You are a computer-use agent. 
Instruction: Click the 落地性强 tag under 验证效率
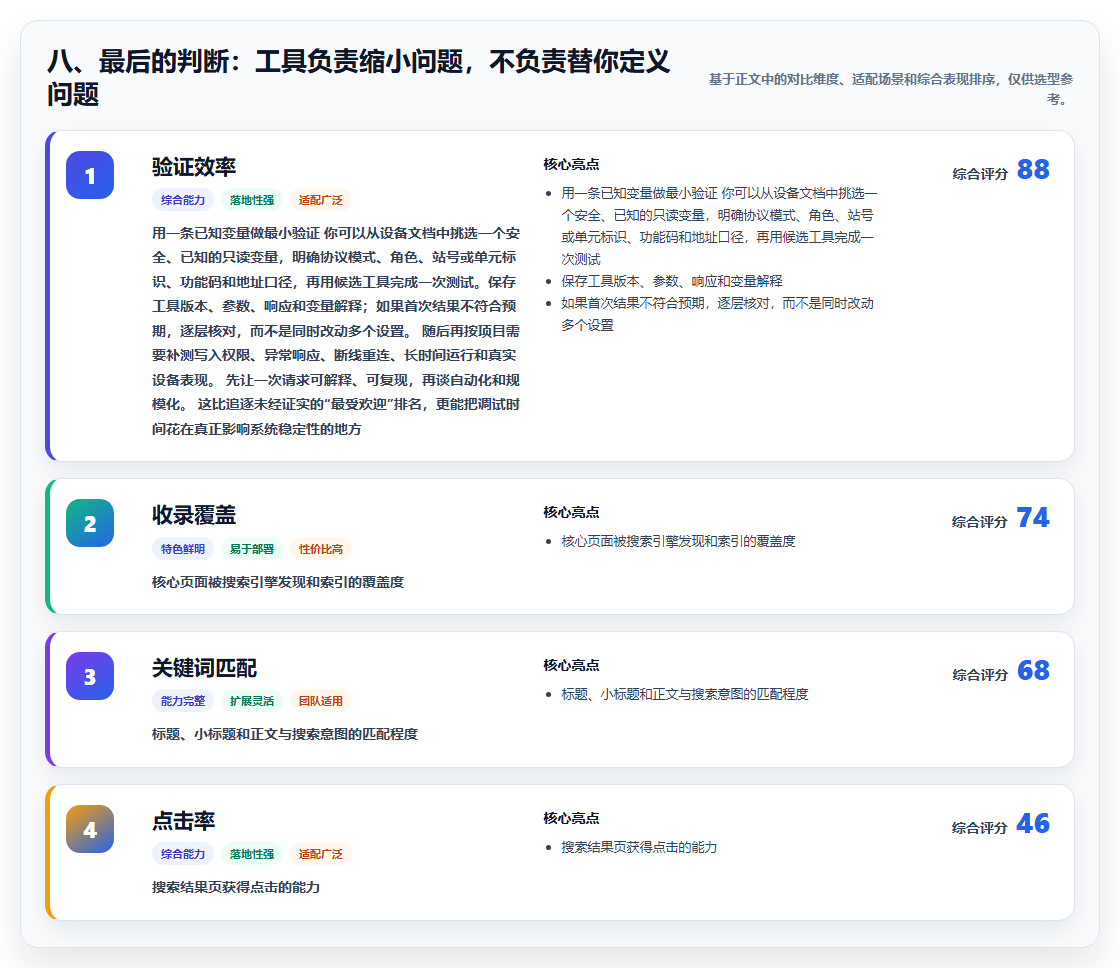coord(251,200)
